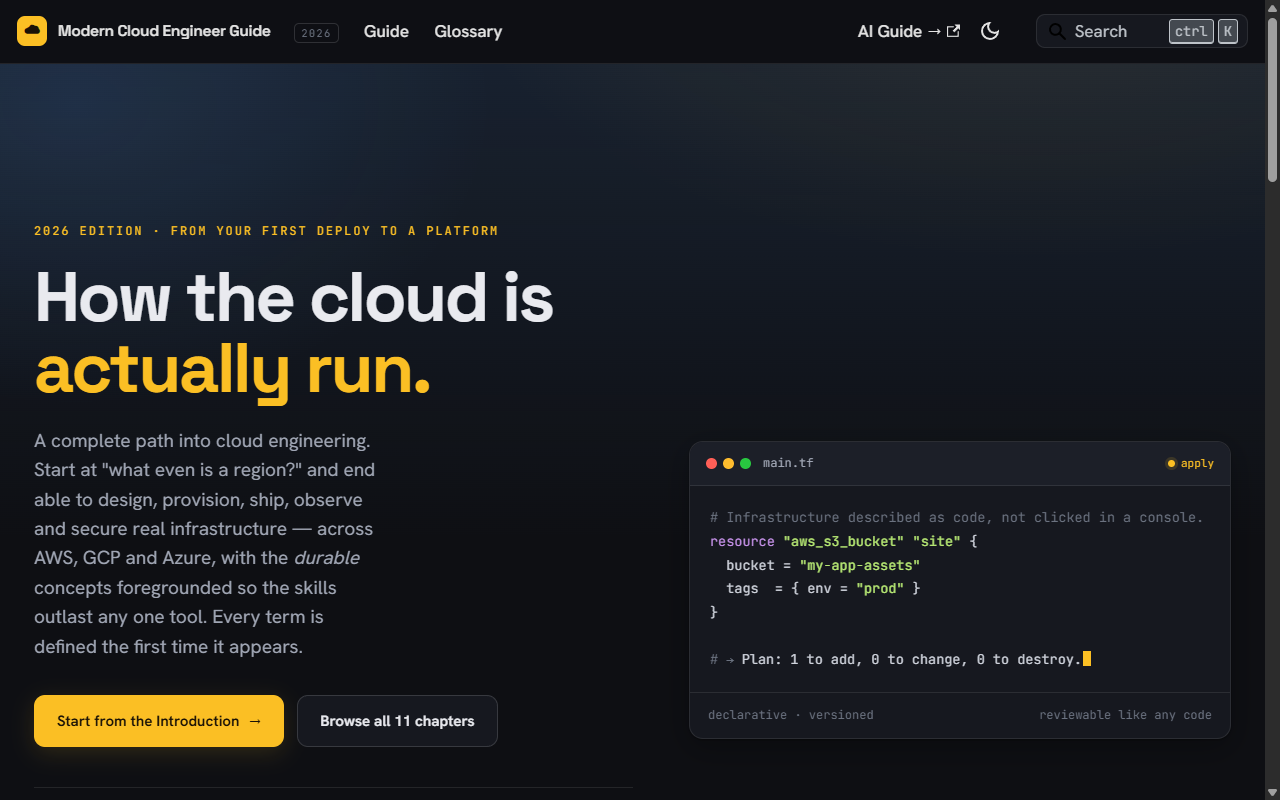Open the Guide menu item
This screenshot has height=800, width=1280.
coord(386,31)
